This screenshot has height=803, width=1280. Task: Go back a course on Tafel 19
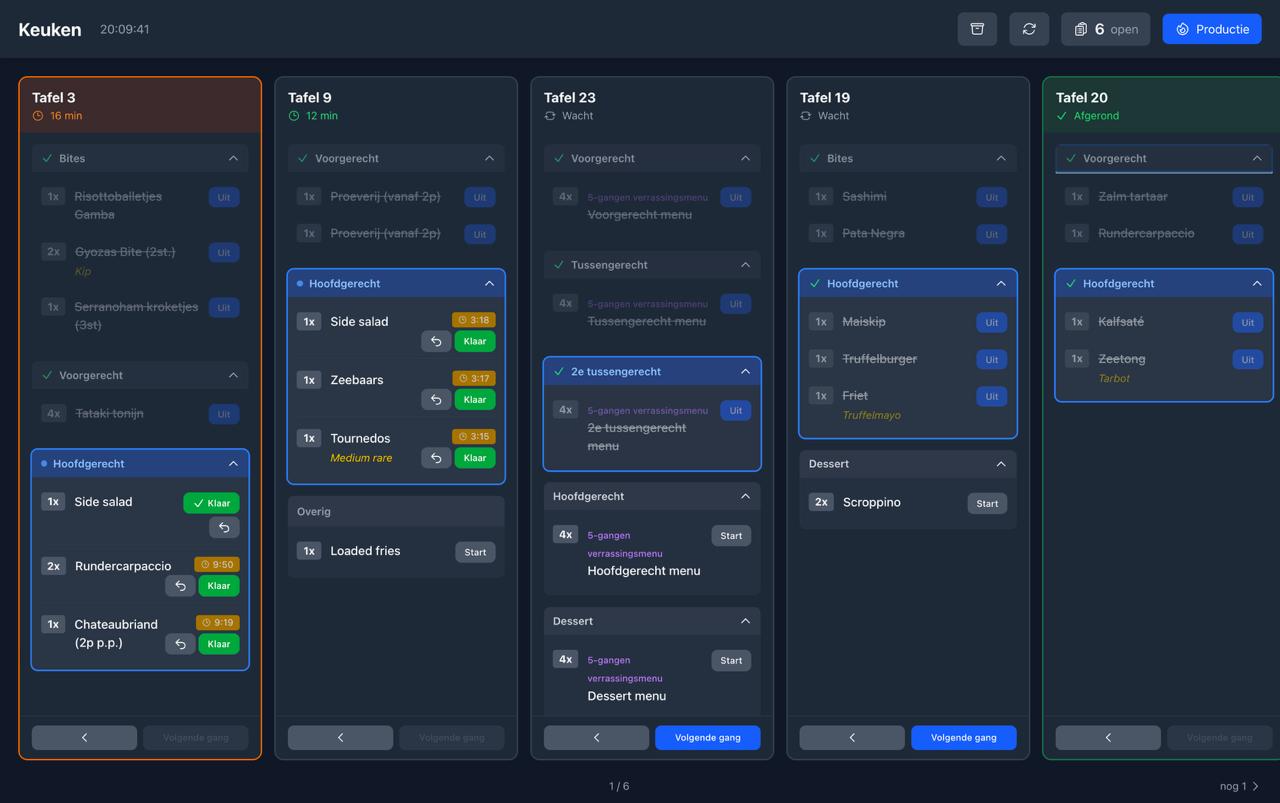852,737
